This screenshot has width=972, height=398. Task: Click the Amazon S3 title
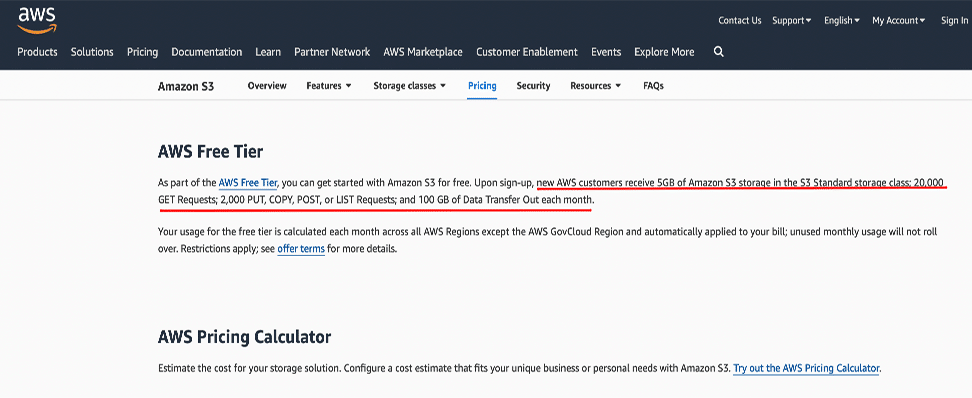186,86
